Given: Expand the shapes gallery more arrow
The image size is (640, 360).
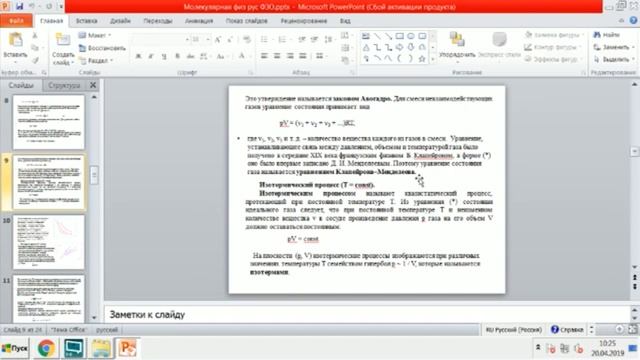Looking at the screenshot, I should point(433,60).
